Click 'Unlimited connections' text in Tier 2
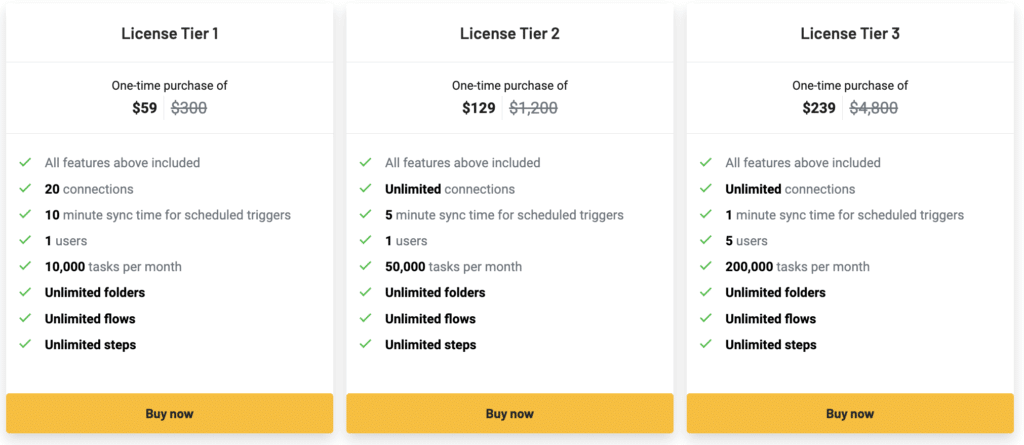Image resolution: width=1024 pixels, height=445 pixels. pyautogui.click(x=450, y=189)
